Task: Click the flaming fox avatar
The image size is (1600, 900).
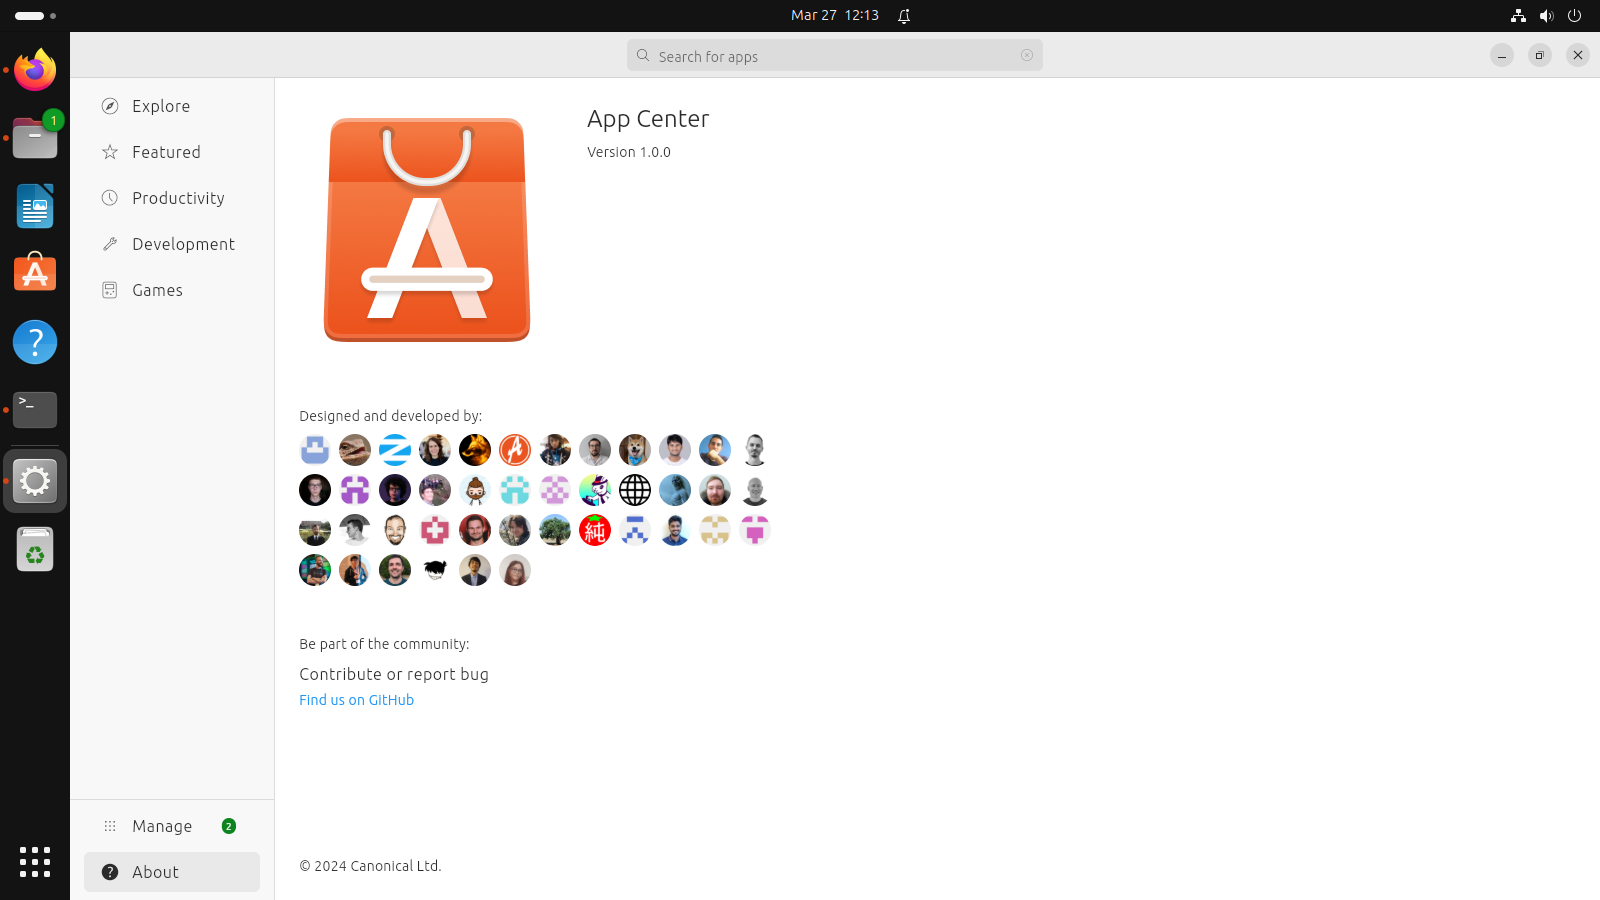Action: [x=475, y=450]
